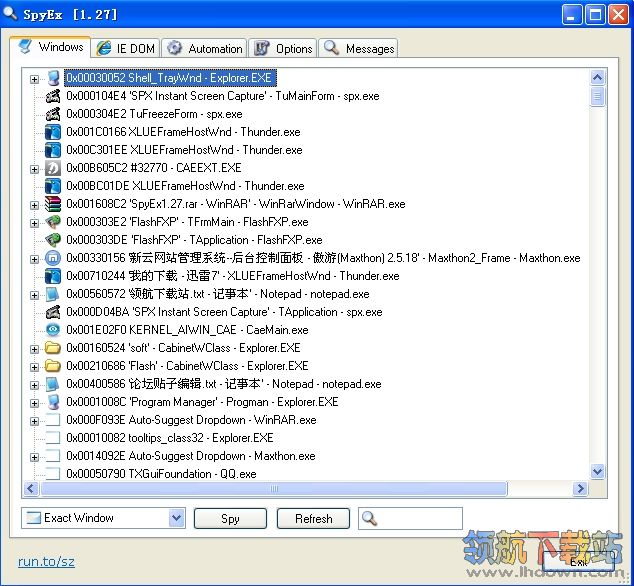Image resolution: width=634 pixels, height=586 pixels.
Task: Click the Thunder icon beside 0x00710244 row
Action: (x=53, y=276)
